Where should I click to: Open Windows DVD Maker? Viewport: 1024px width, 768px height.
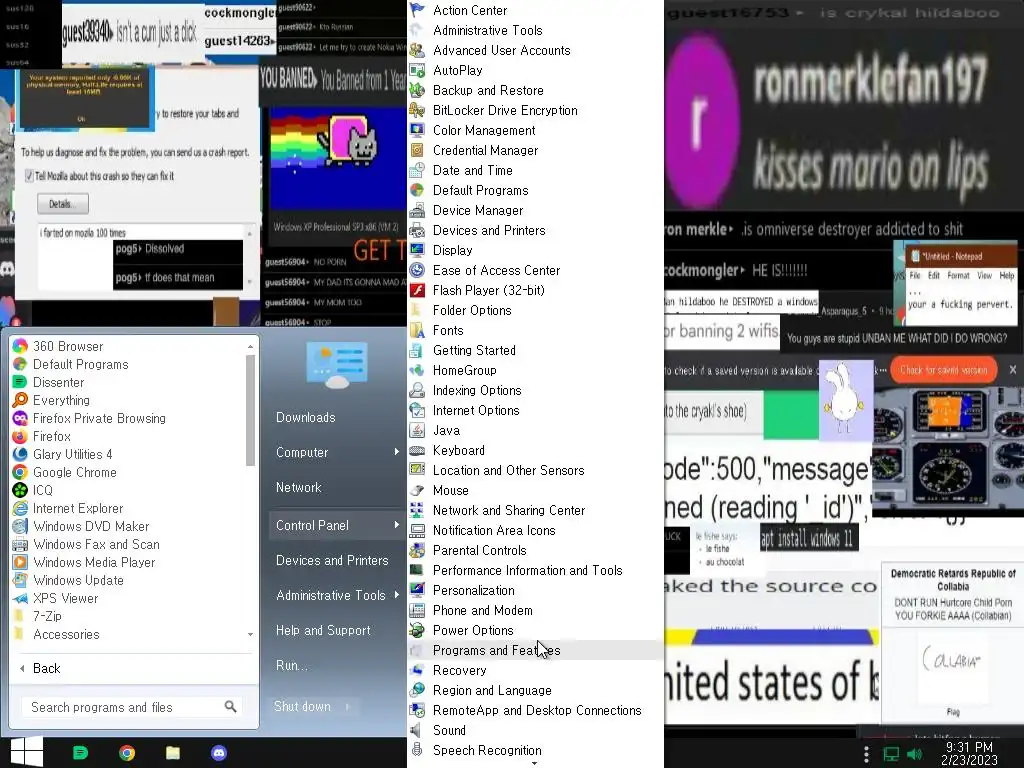91,526
